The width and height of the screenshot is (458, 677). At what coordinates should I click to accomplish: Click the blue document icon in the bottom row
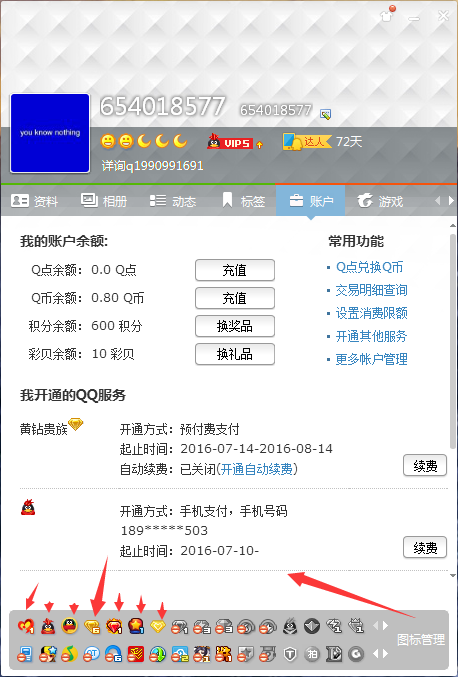click(x=25, y=655)
